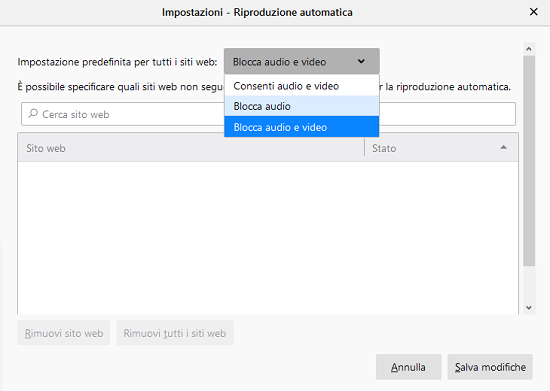Open the default autoplay setting dropdown
The image size is (550, 391).
point(302,61)
